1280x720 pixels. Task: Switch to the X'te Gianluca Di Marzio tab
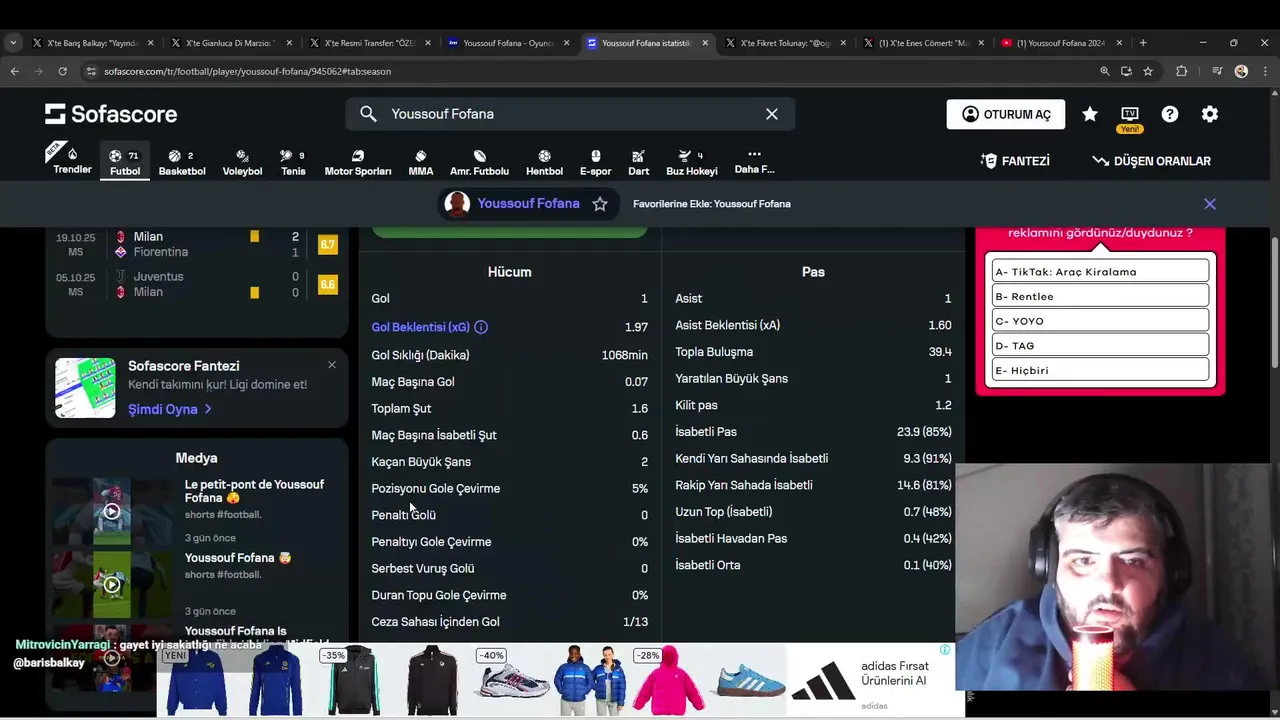[232, 43]
